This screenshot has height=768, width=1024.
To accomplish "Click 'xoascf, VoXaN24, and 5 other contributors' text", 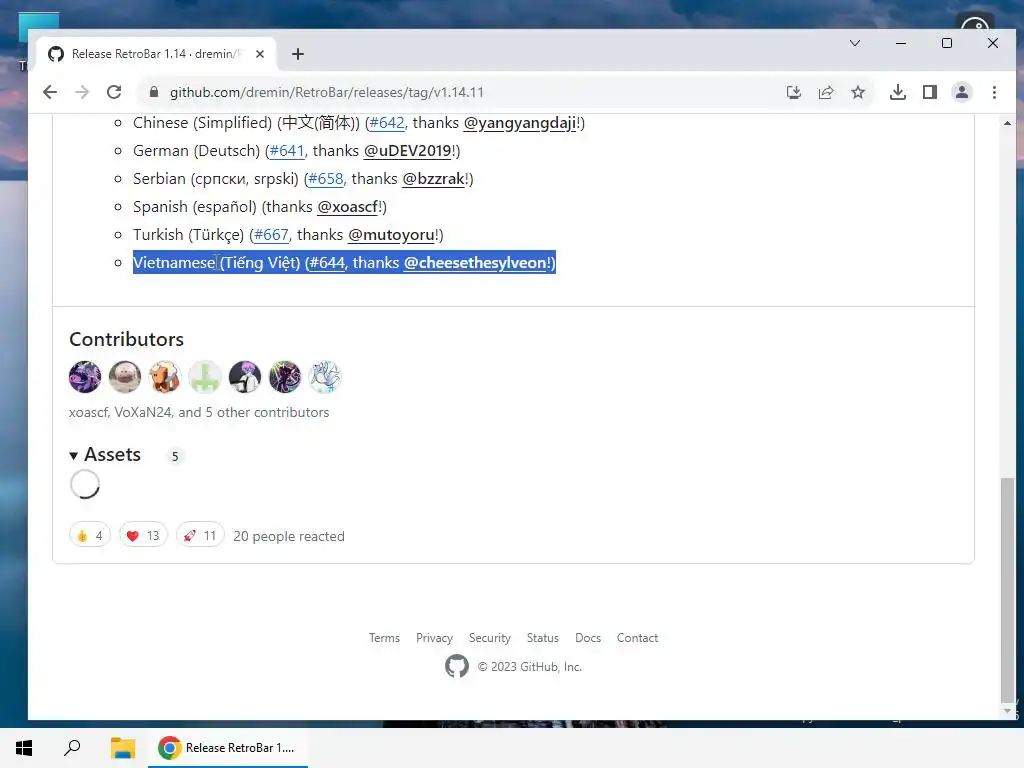I will tap(199, 413).
